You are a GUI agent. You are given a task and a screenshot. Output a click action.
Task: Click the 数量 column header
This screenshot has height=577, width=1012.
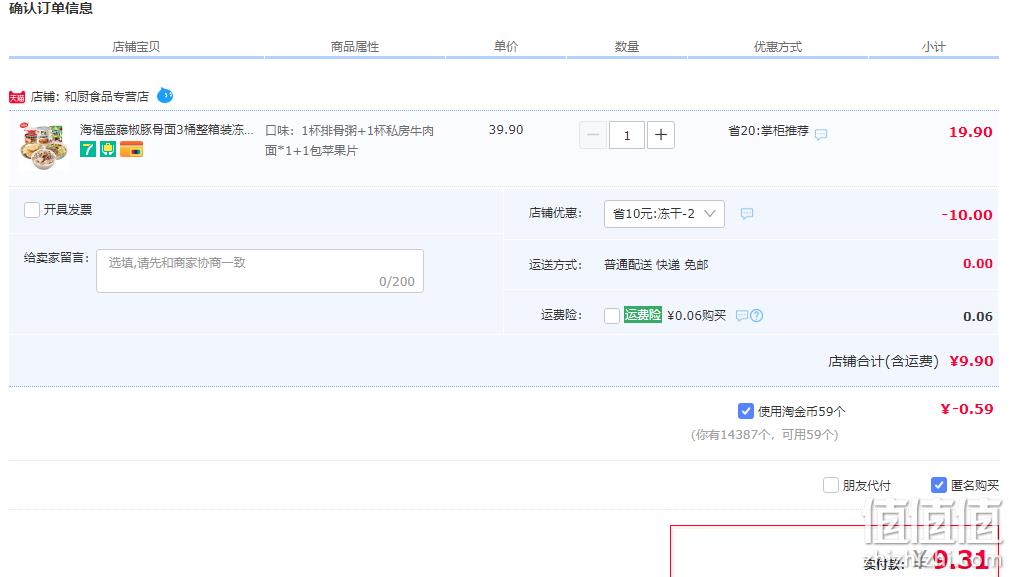[x=627, y=46]
